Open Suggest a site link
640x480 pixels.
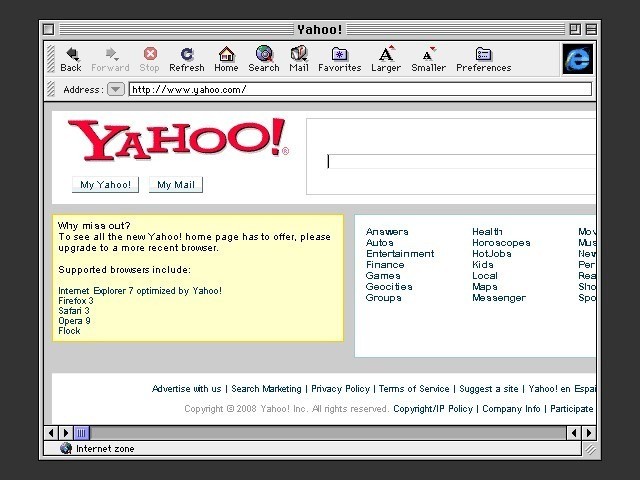[489, 389]
